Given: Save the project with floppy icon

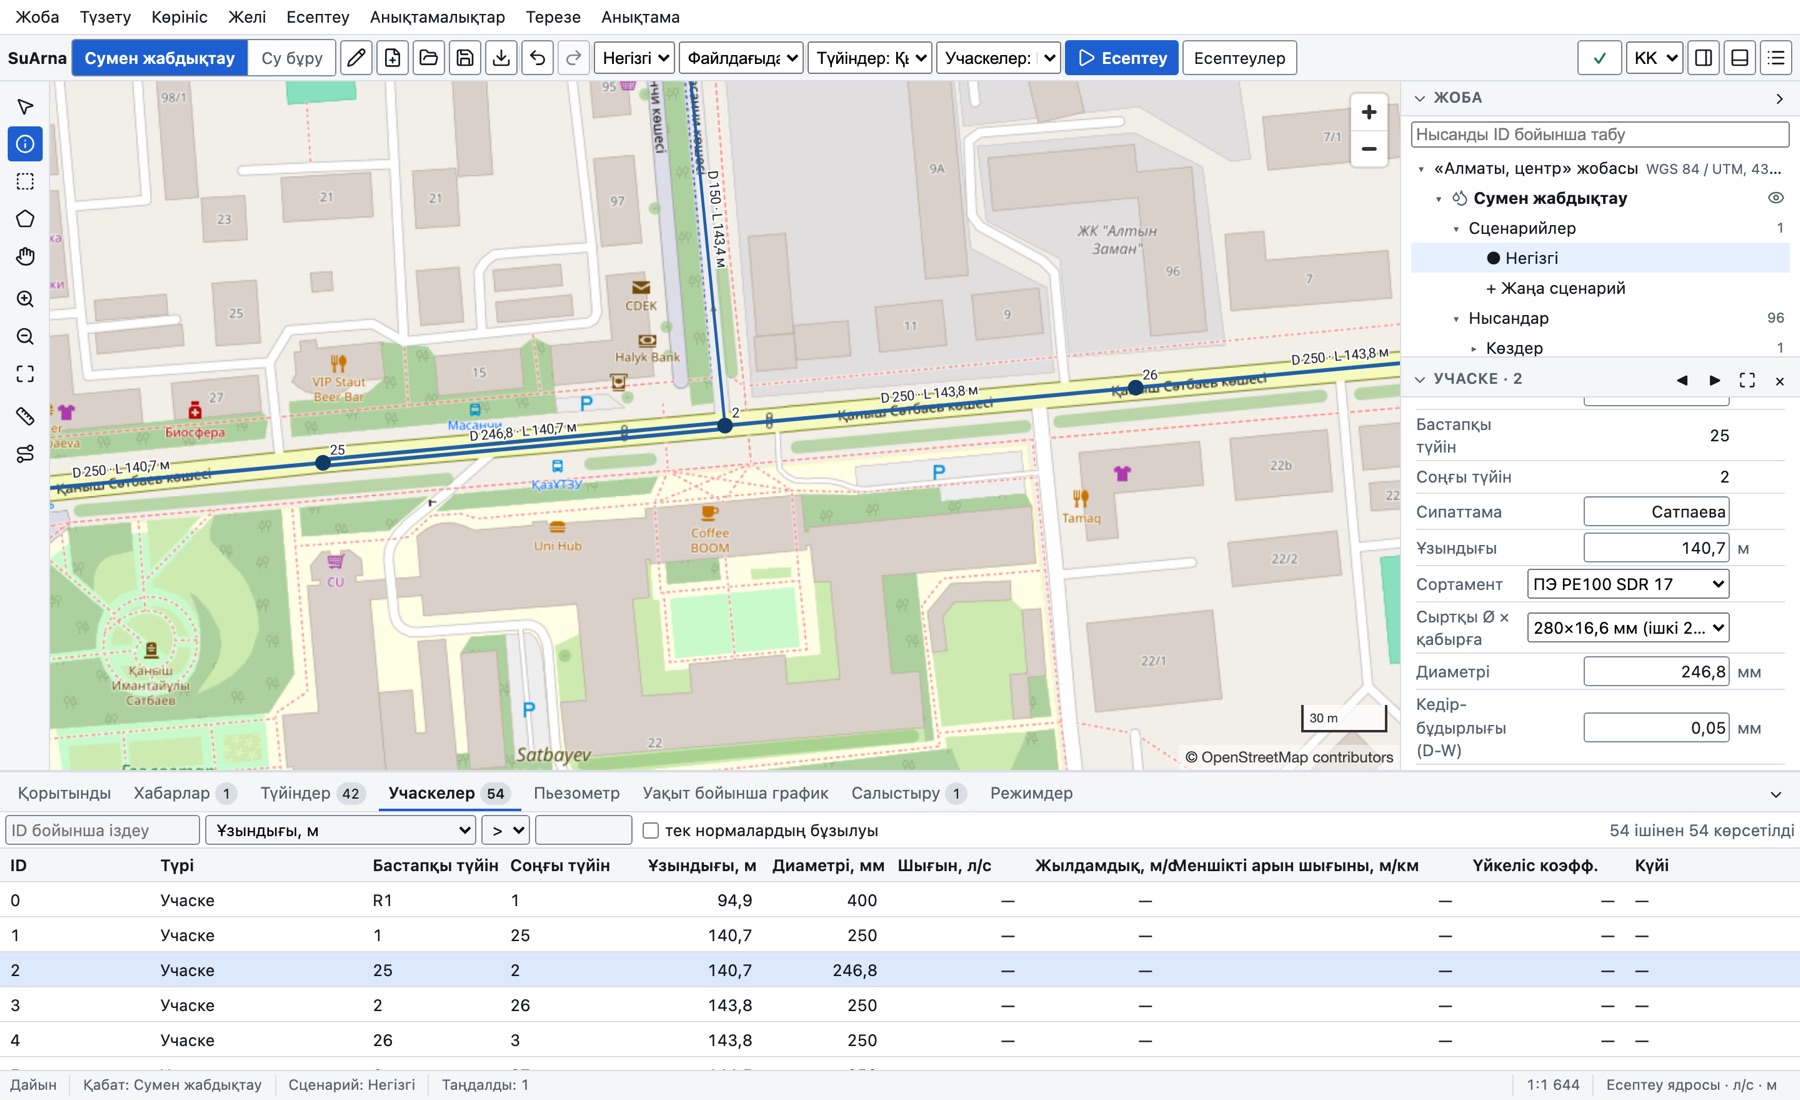Looking at the screenshot, I should 465,58.
